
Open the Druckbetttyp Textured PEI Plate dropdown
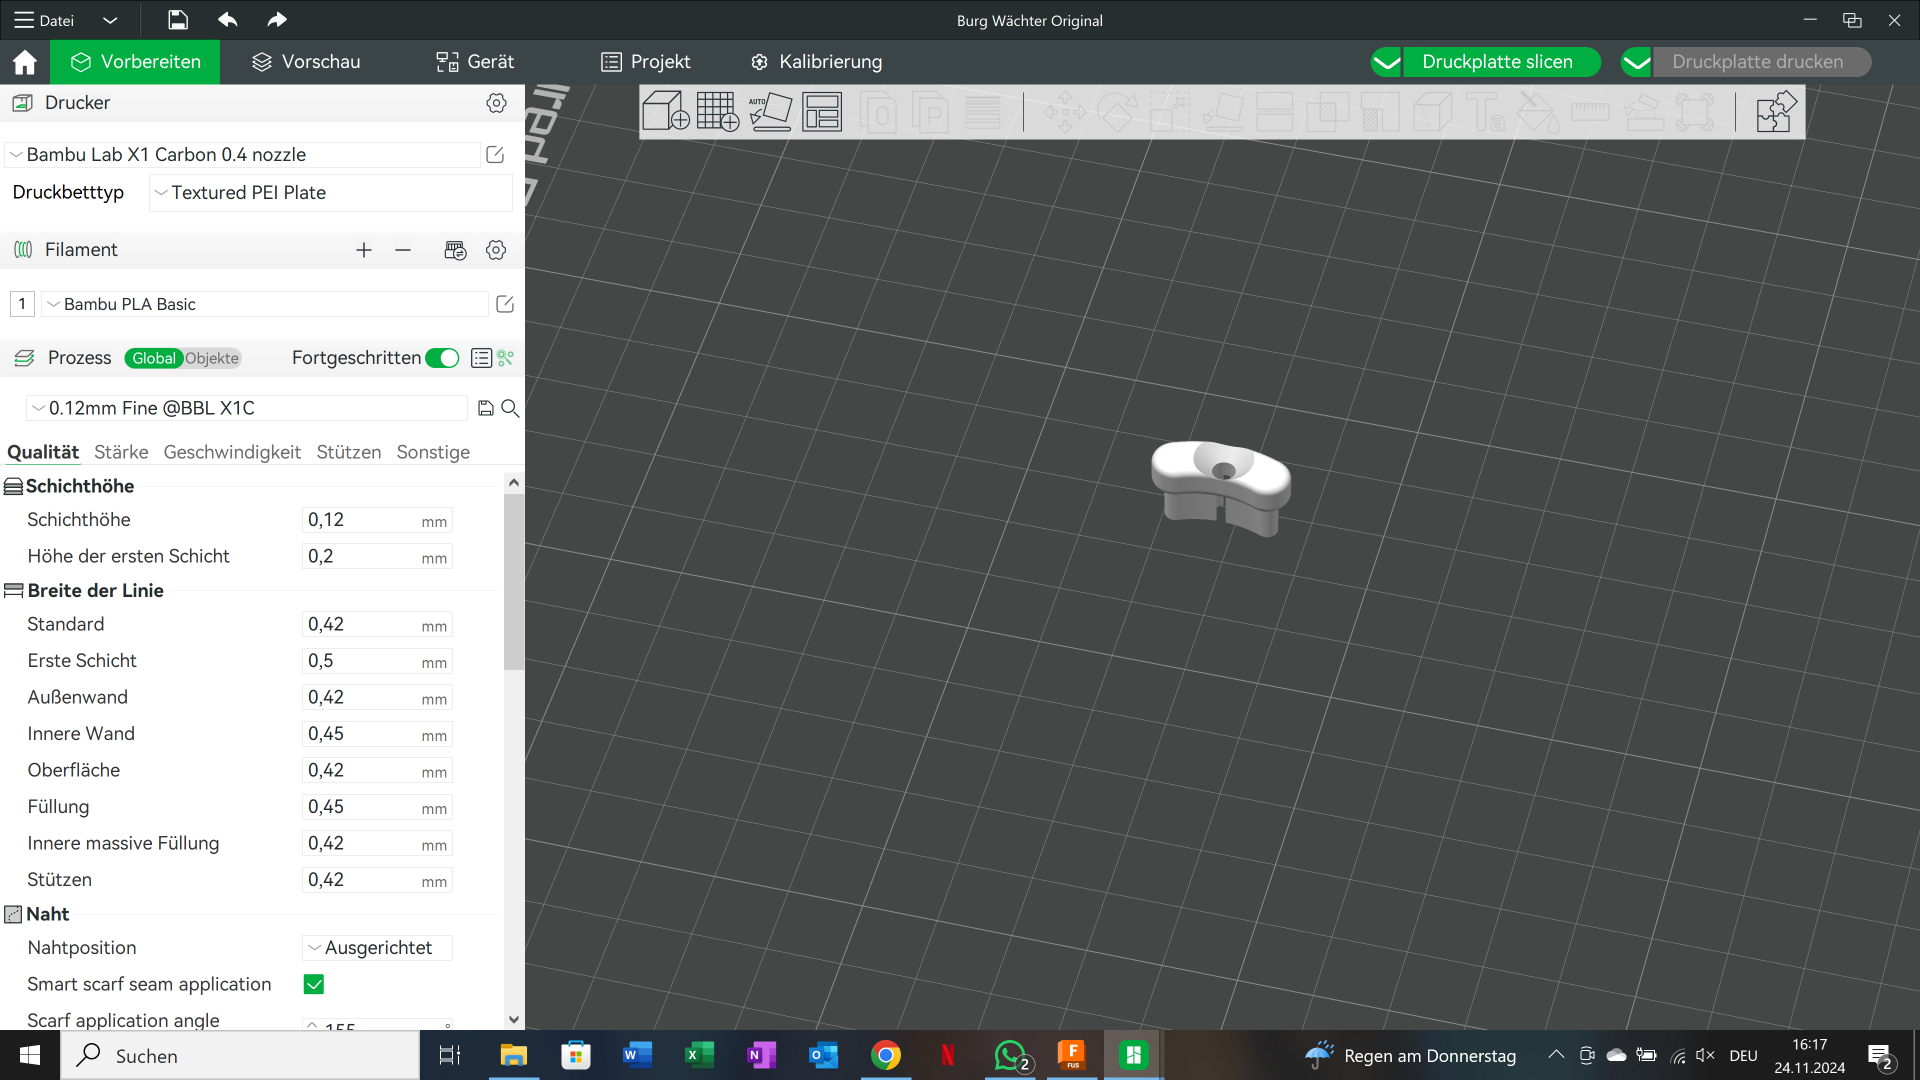331,193
